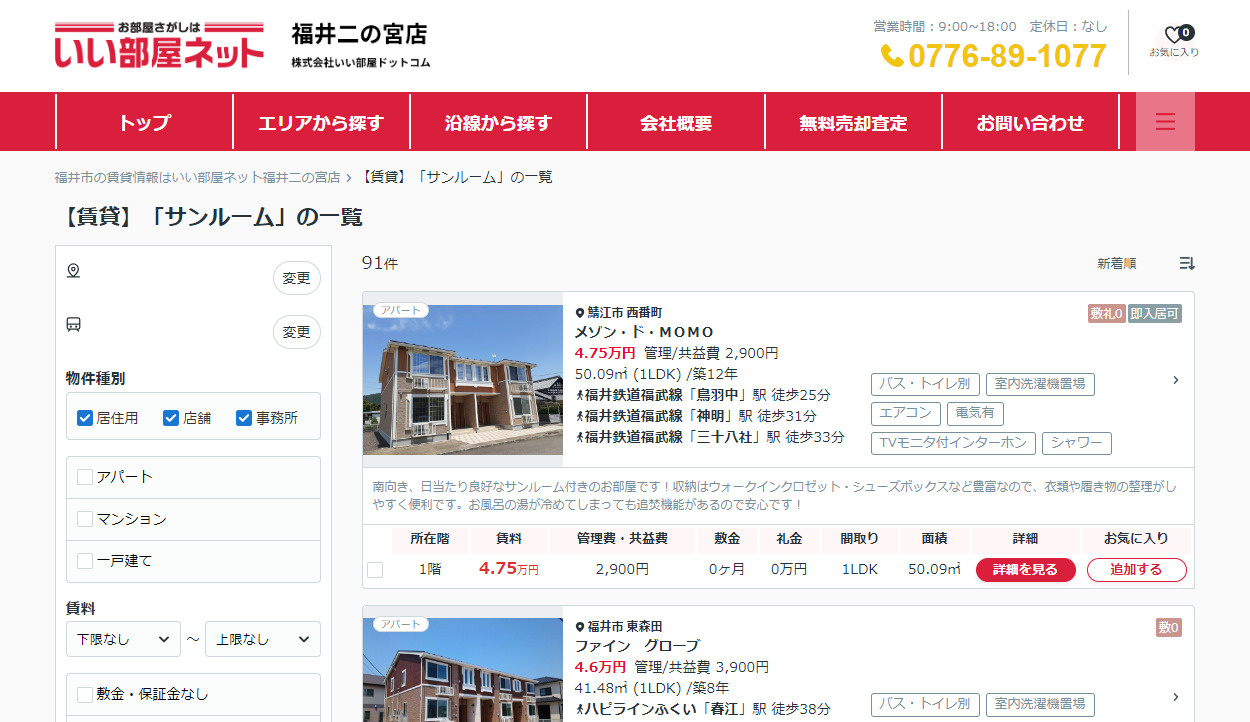
Task: Open maximum rent 上限なし dropdown
Action: click(263, 639)
